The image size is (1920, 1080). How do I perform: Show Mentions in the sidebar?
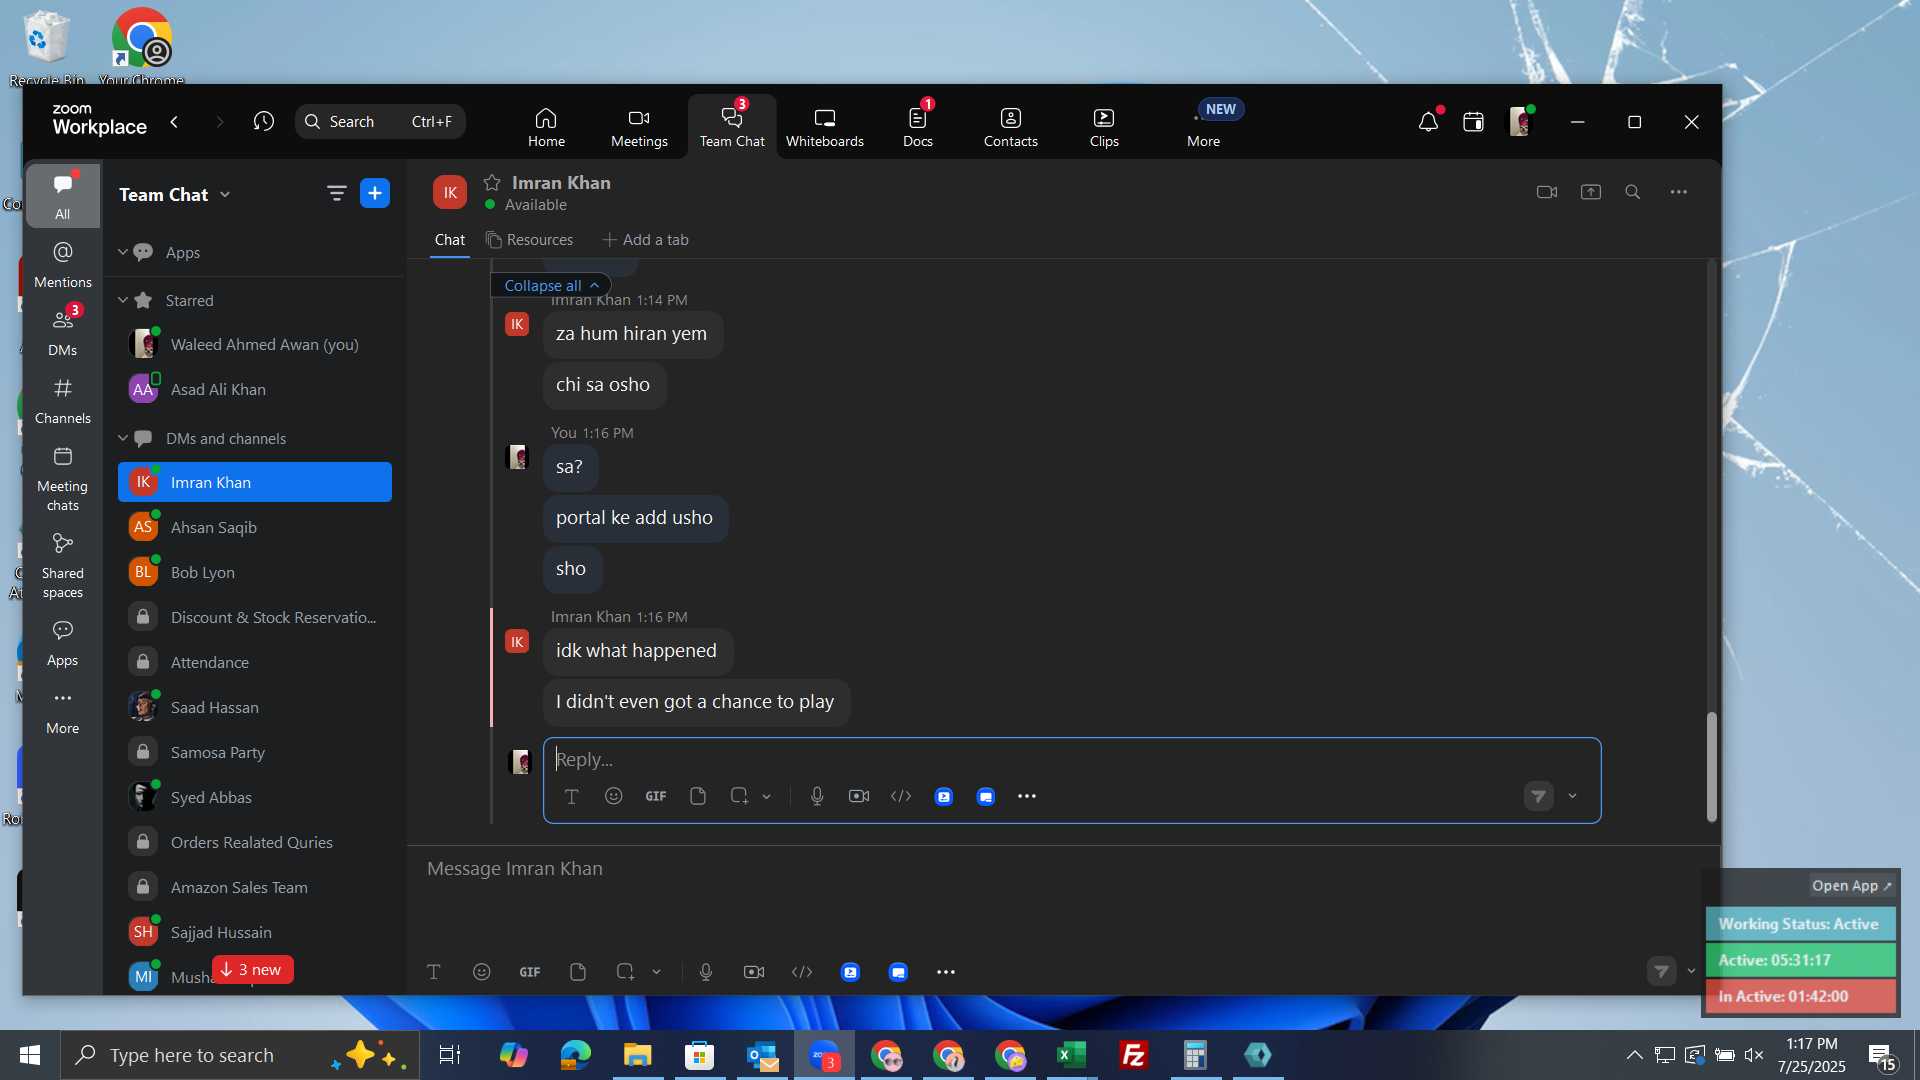tap(62, 265)
